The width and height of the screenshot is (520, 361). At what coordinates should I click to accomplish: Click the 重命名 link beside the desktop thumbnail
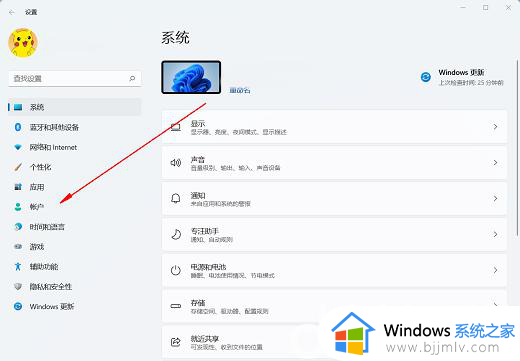pos(240,90)
